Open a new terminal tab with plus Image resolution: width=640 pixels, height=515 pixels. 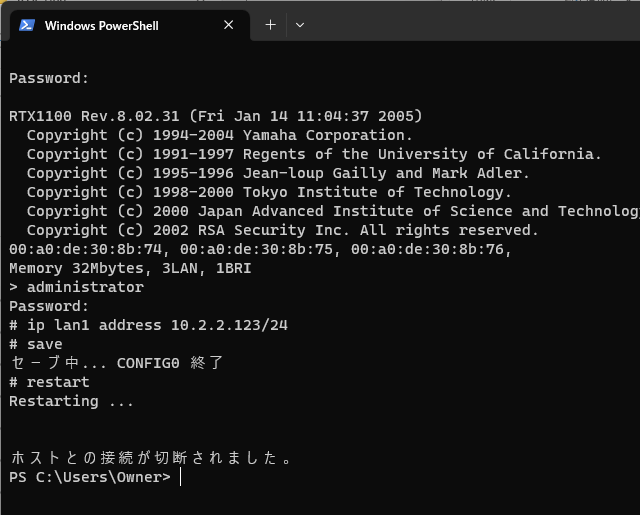coord(270,25)
